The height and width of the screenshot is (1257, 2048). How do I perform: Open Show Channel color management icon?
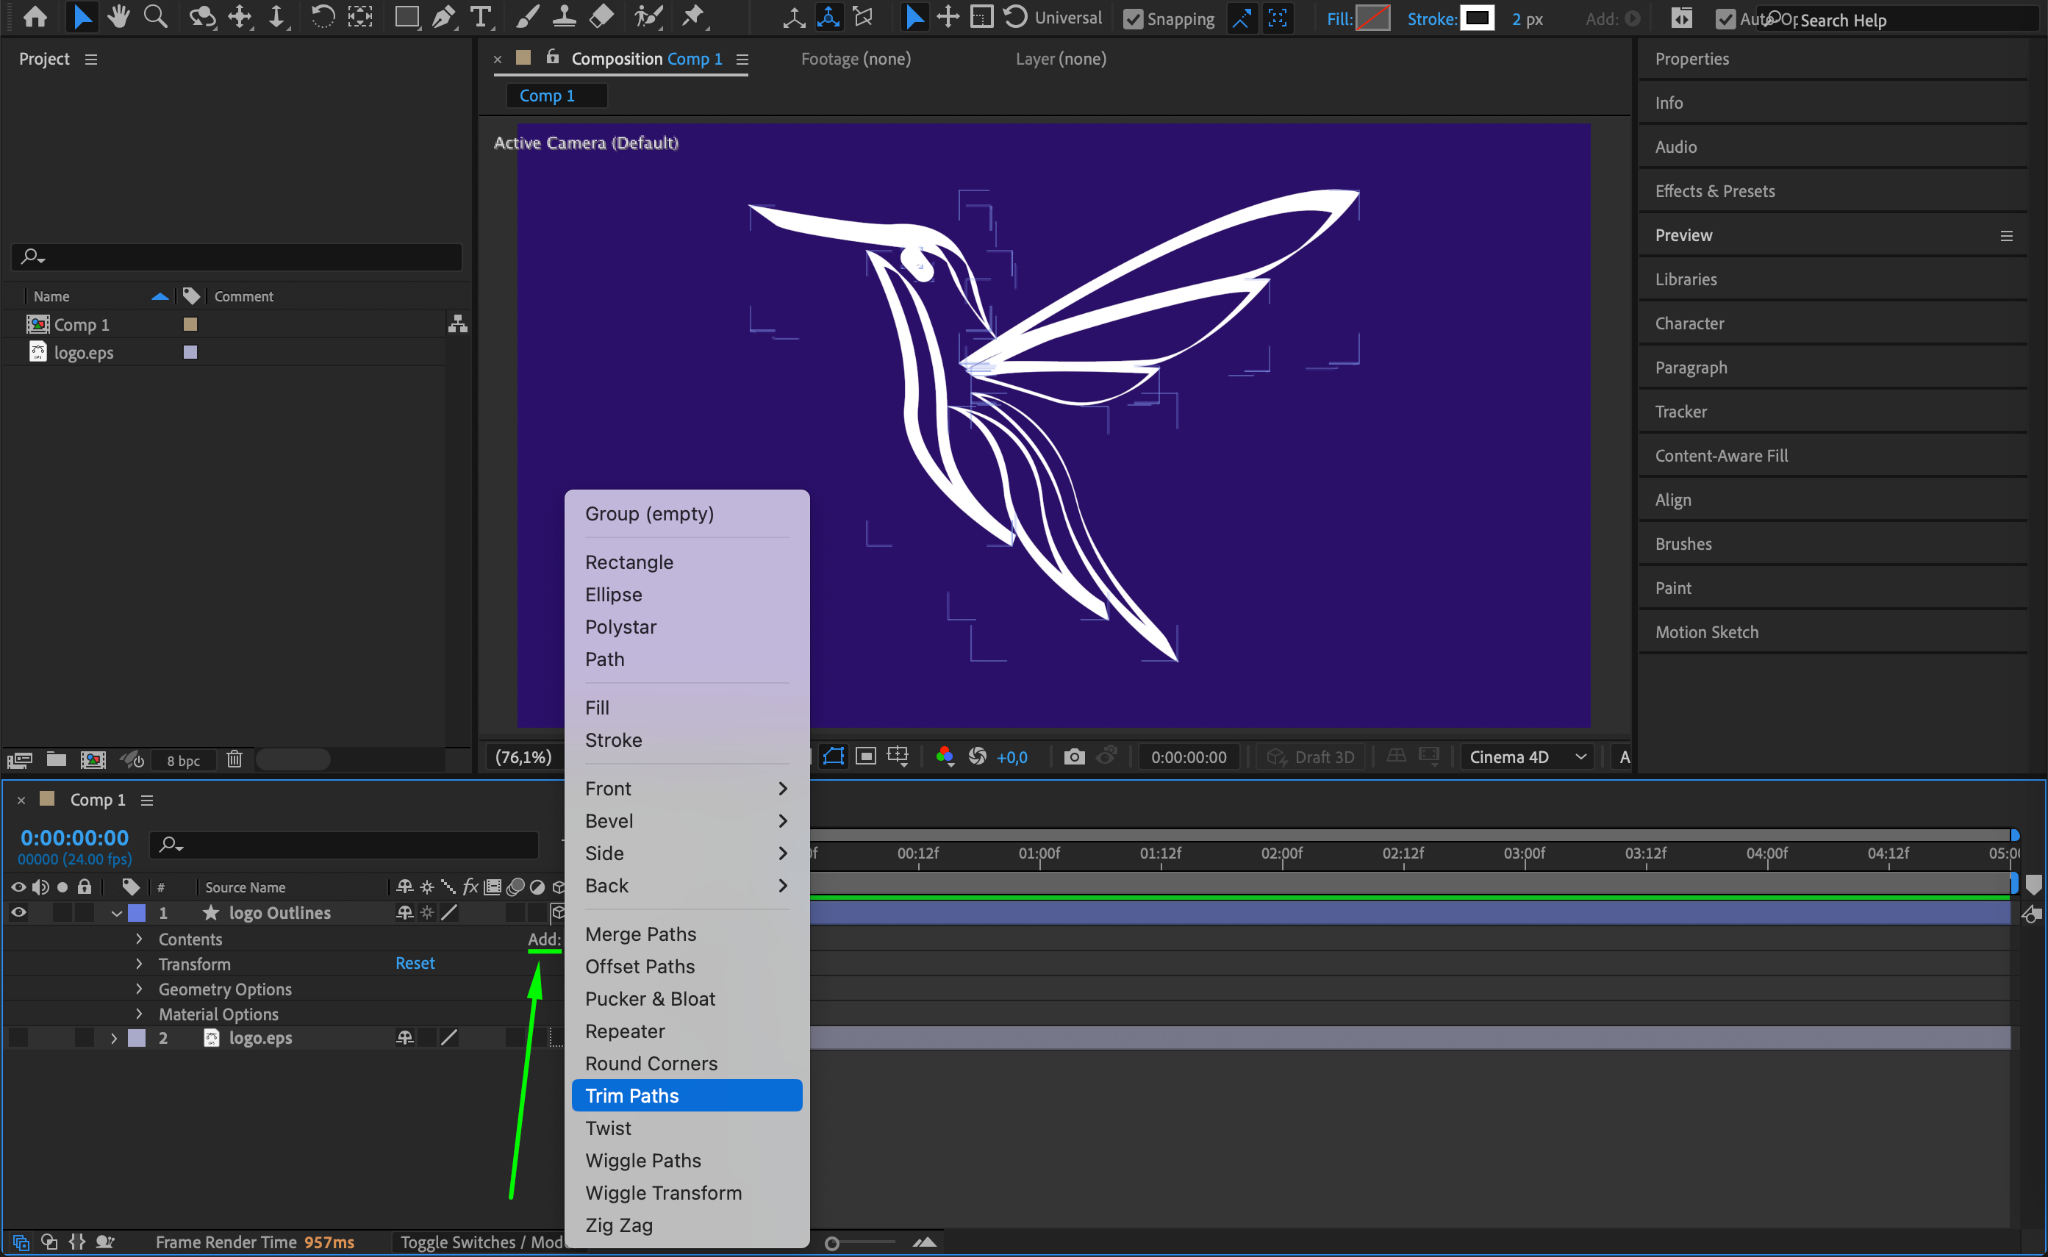tap(944, 757)
